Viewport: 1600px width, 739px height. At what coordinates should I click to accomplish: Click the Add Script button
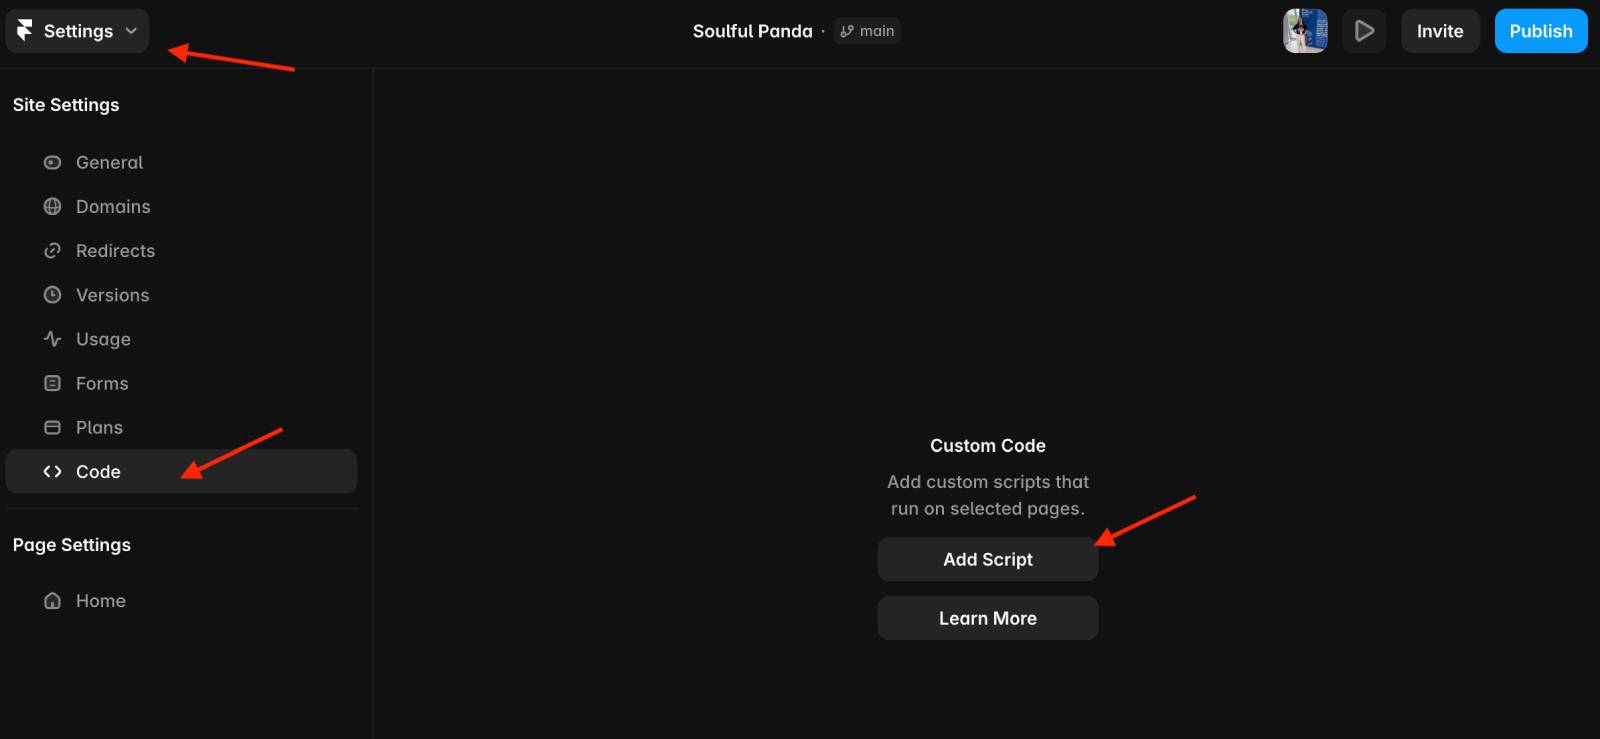tap(988, 559)
